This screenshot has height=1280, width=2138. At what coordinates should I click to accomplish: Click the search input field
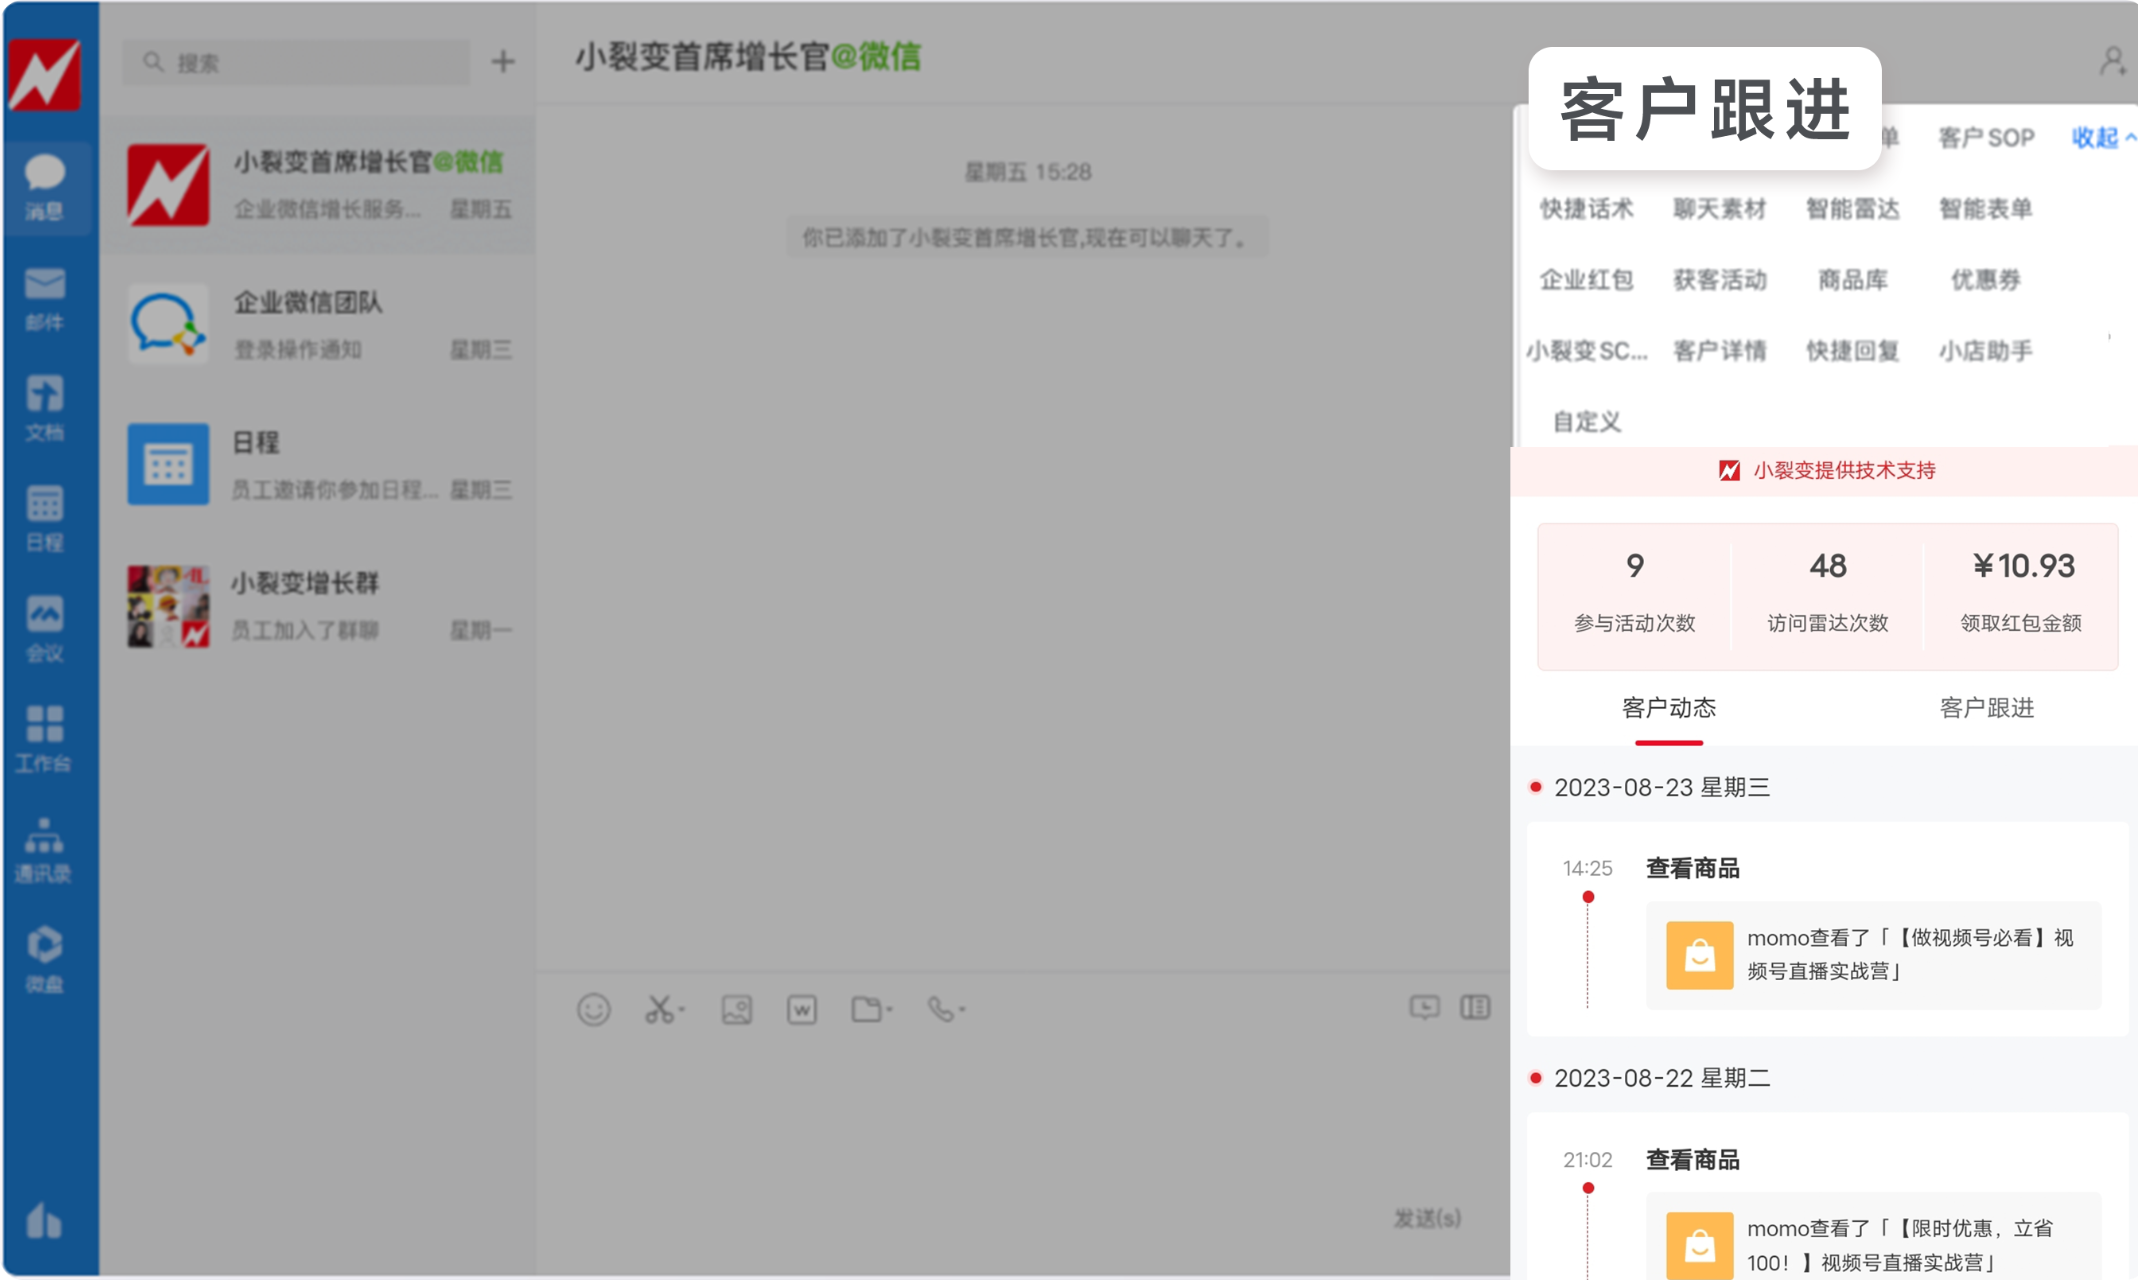pos(296,62)
